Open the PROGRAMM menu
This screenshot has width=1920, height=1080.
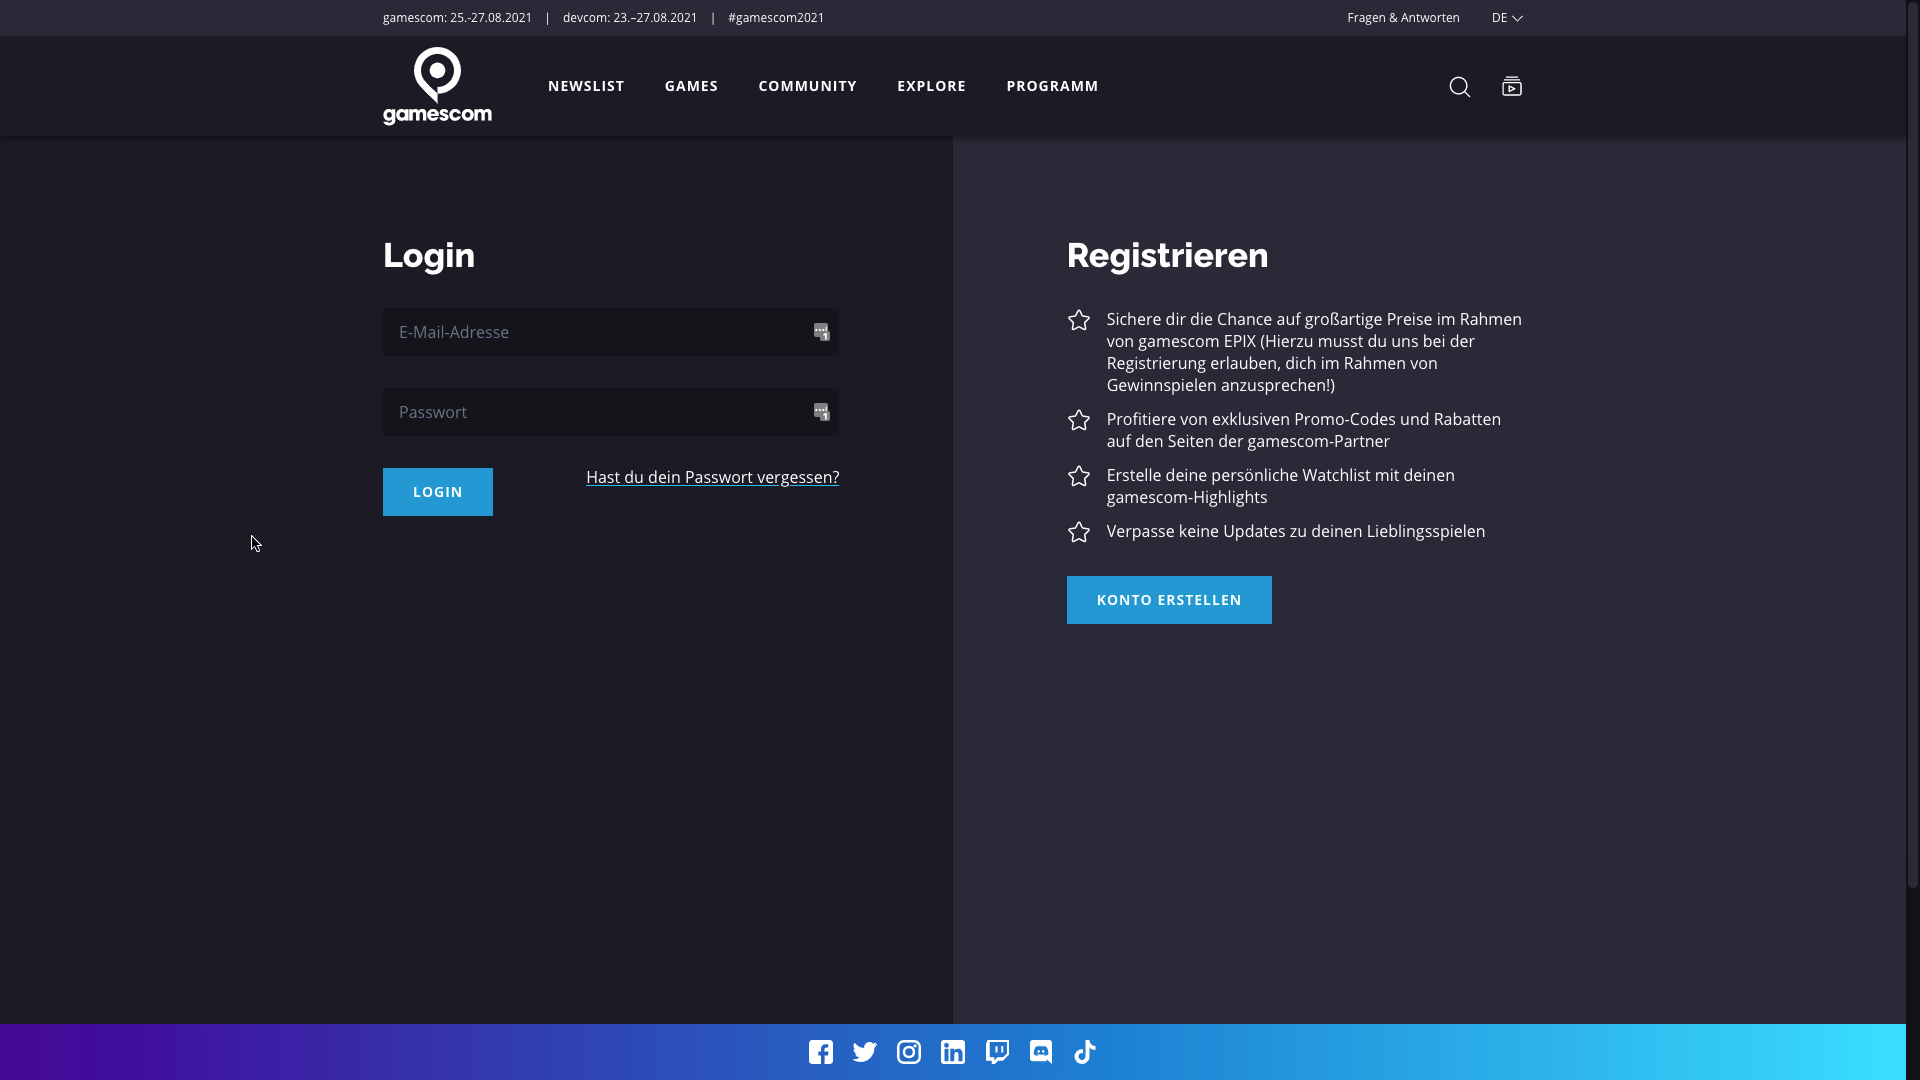pyautogui.click(x=1052, y=86)
